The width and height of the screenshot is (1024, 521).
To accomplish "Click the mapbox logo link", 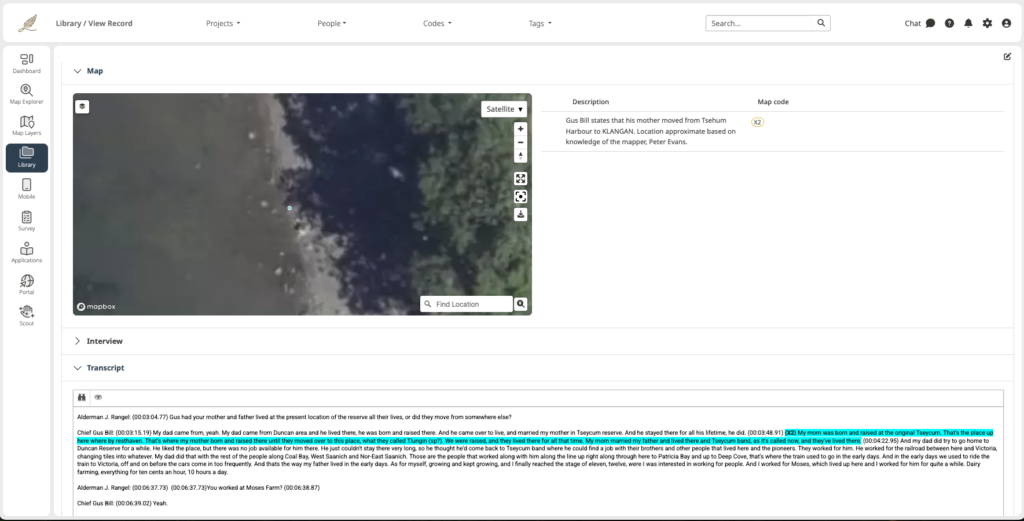I will [x=96, y=306].
